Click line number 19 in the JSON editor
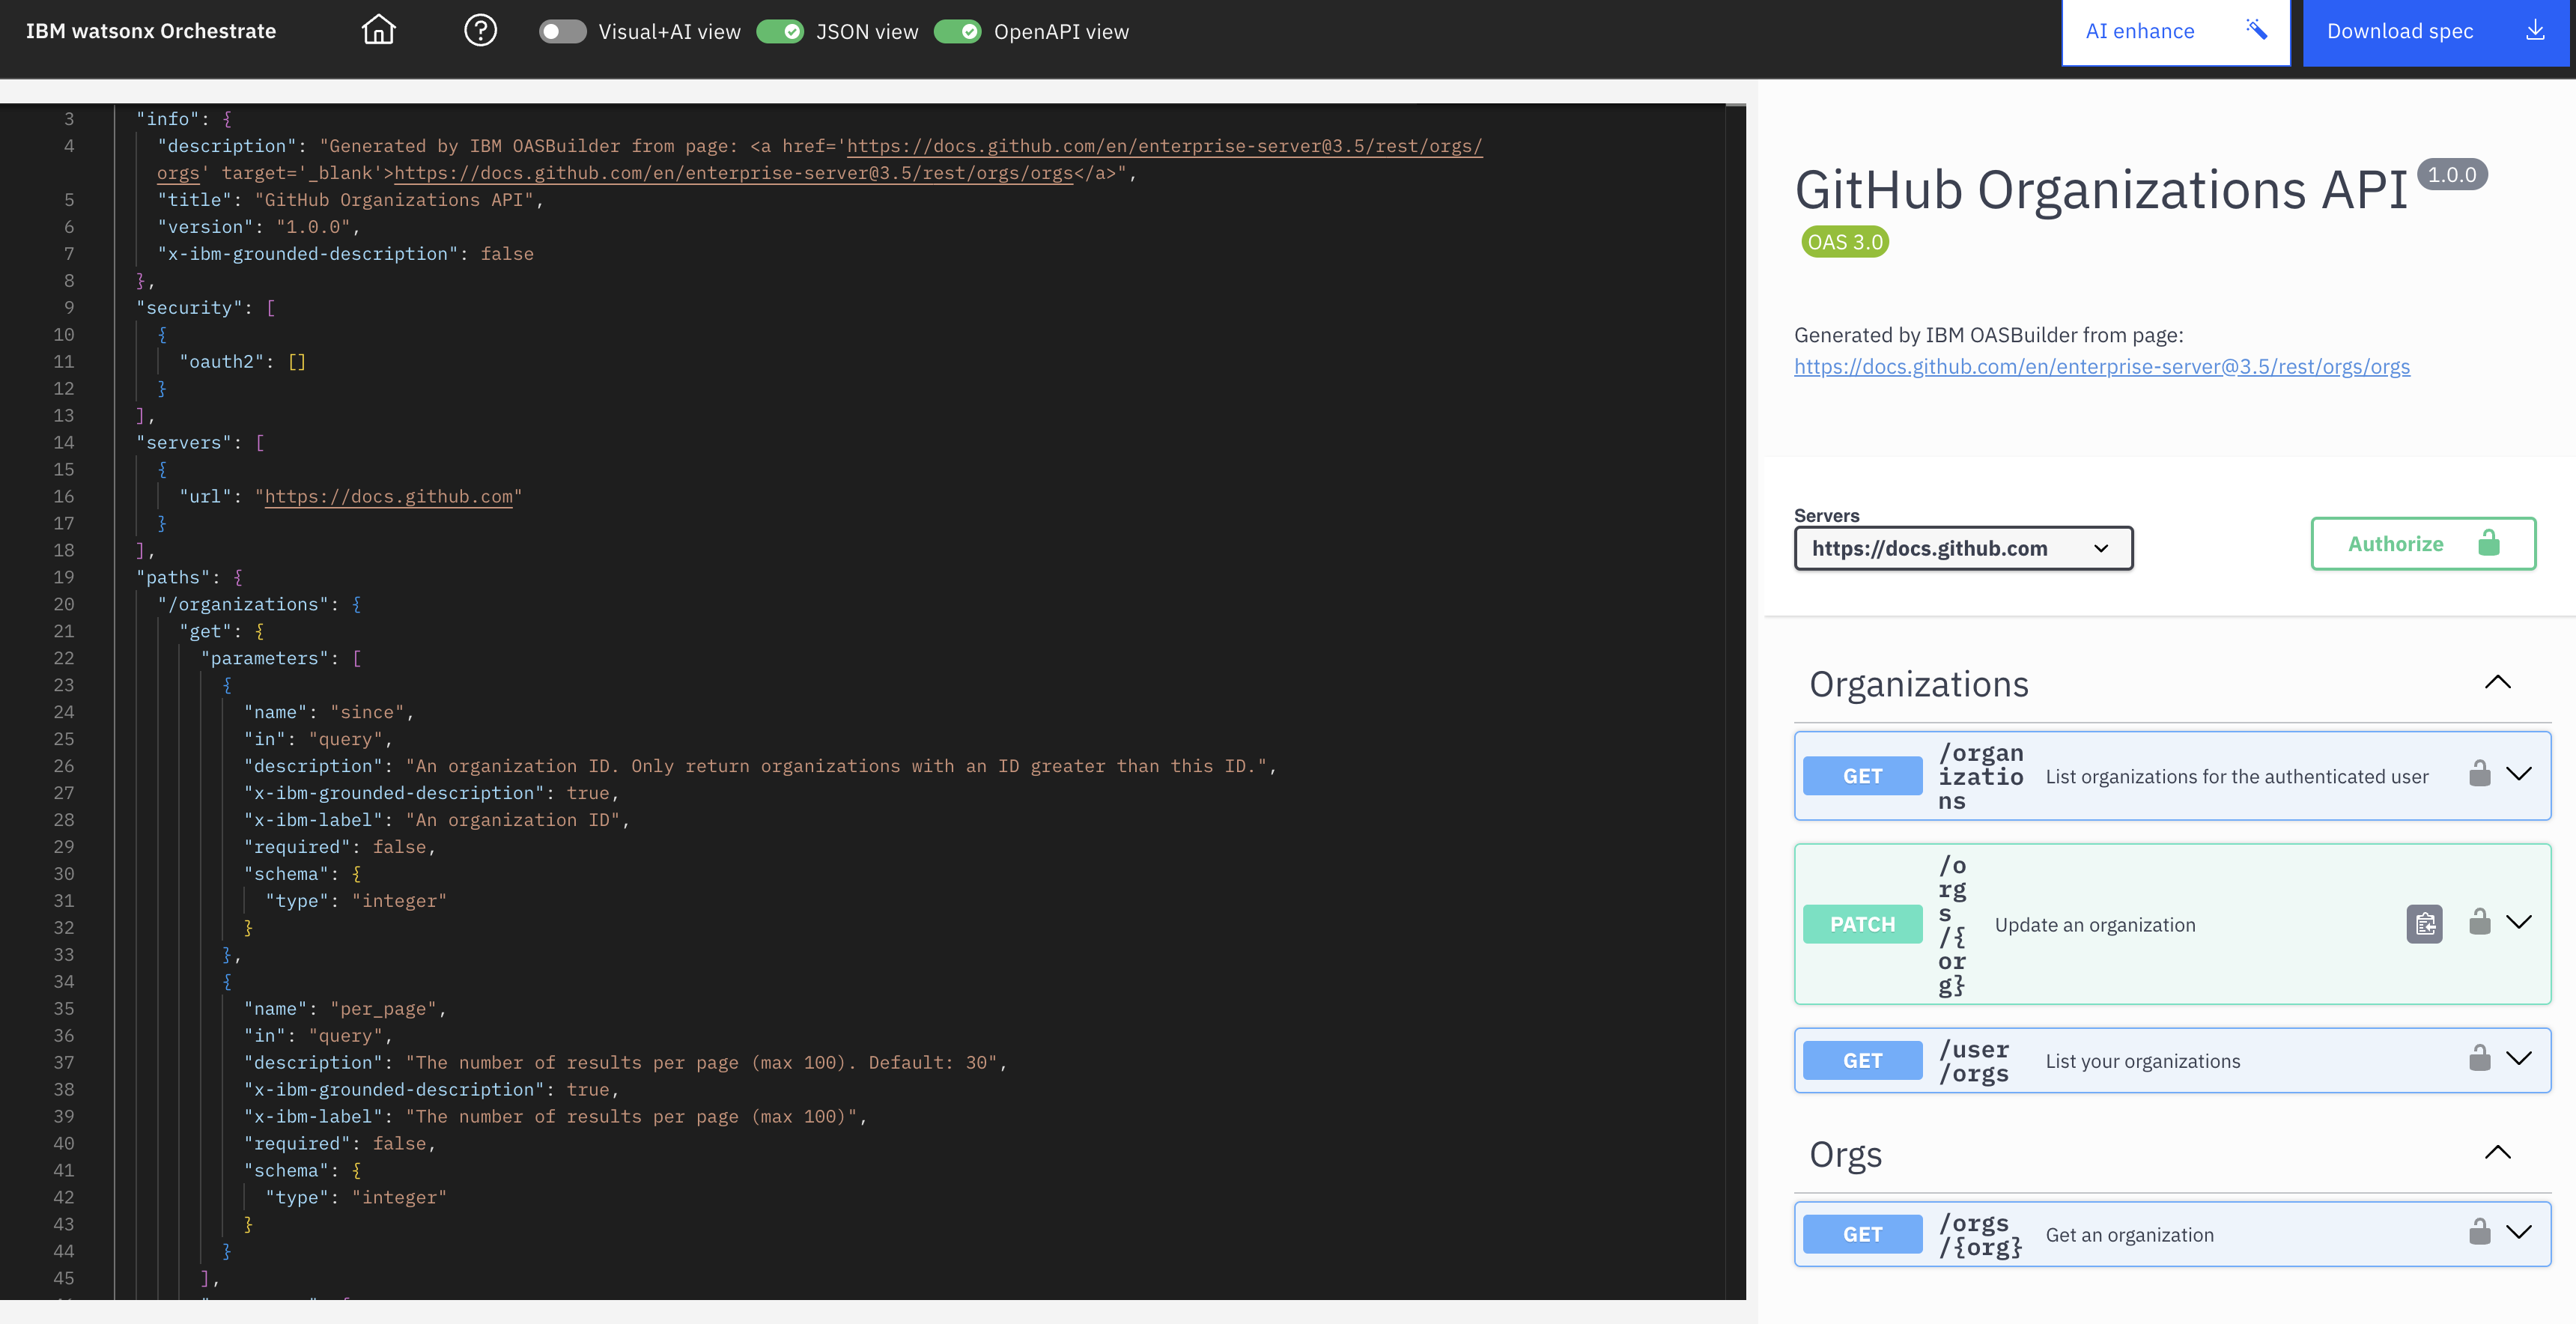This screenshot has height=1327, width=2576. point(64,578)
